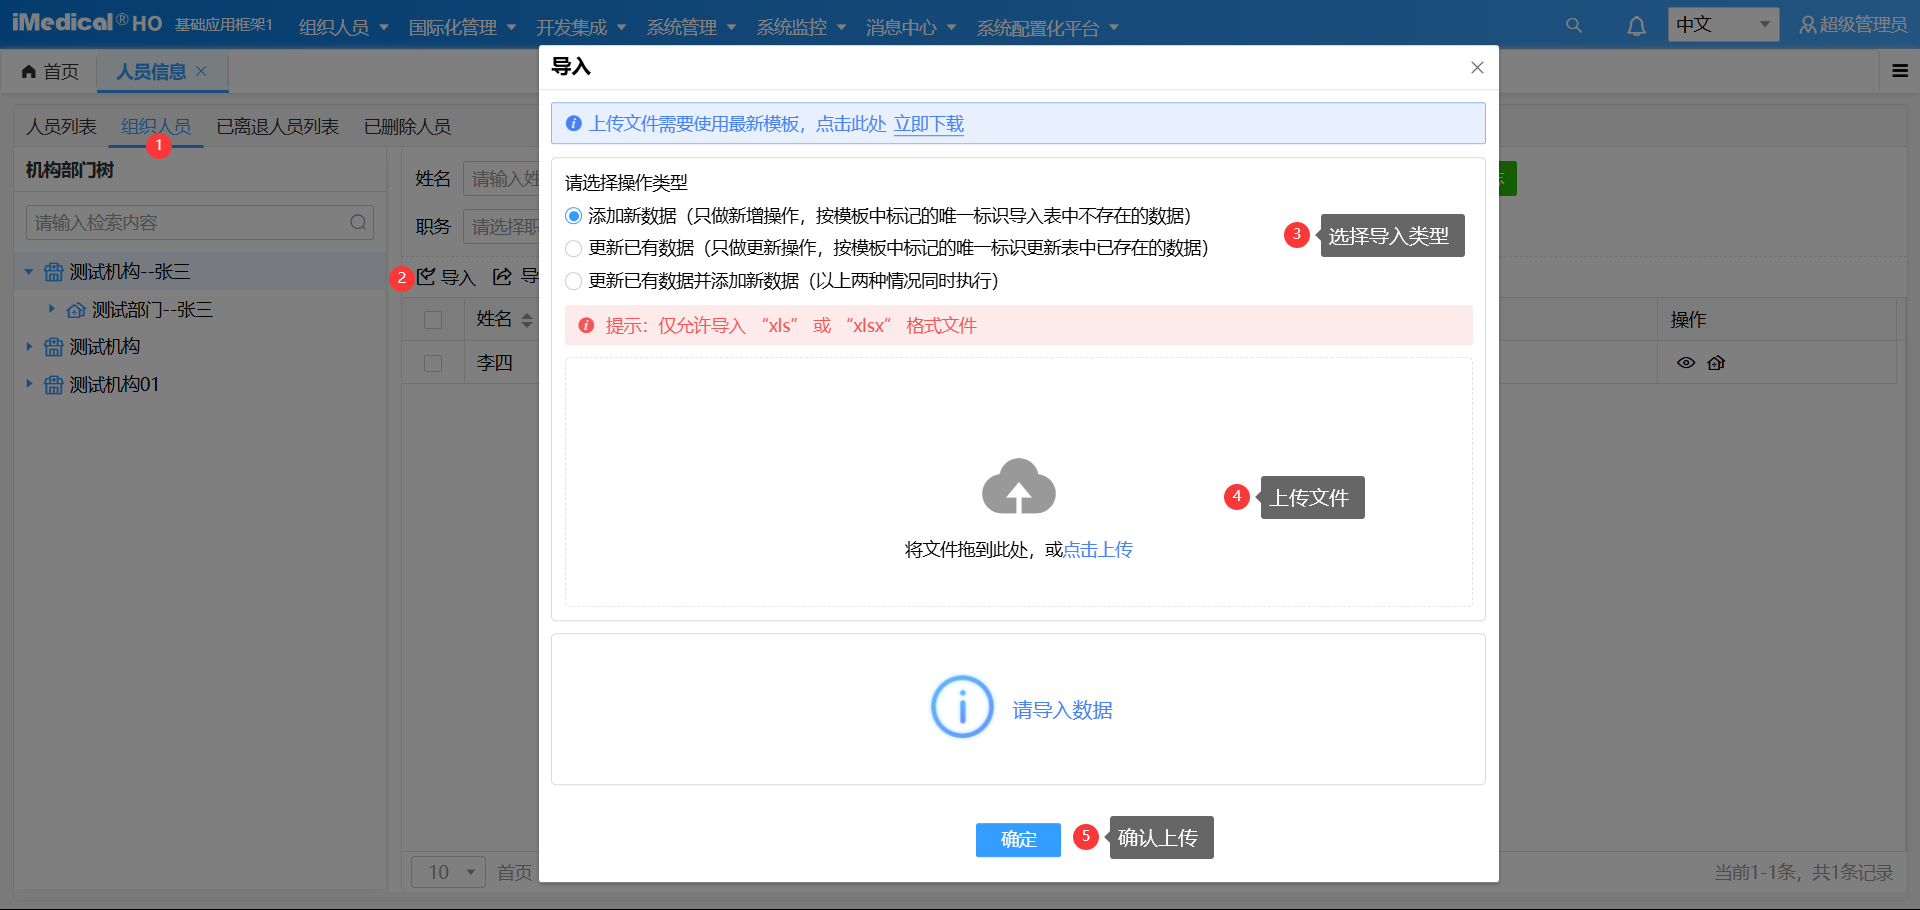Check the checkbox on 李四's row
This screenshot has height=910, width=1920.
tap(433, 362)
